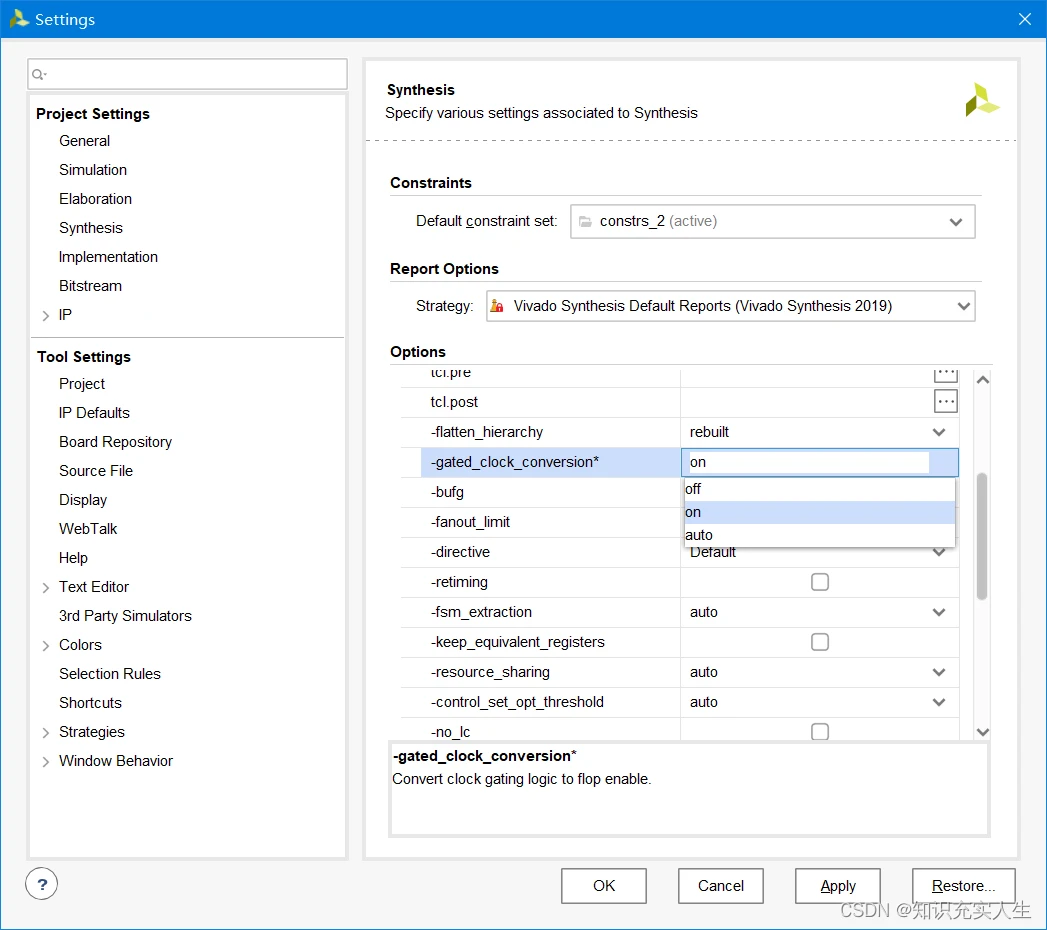Toggle the -retiming checkbox

point(819,582)
